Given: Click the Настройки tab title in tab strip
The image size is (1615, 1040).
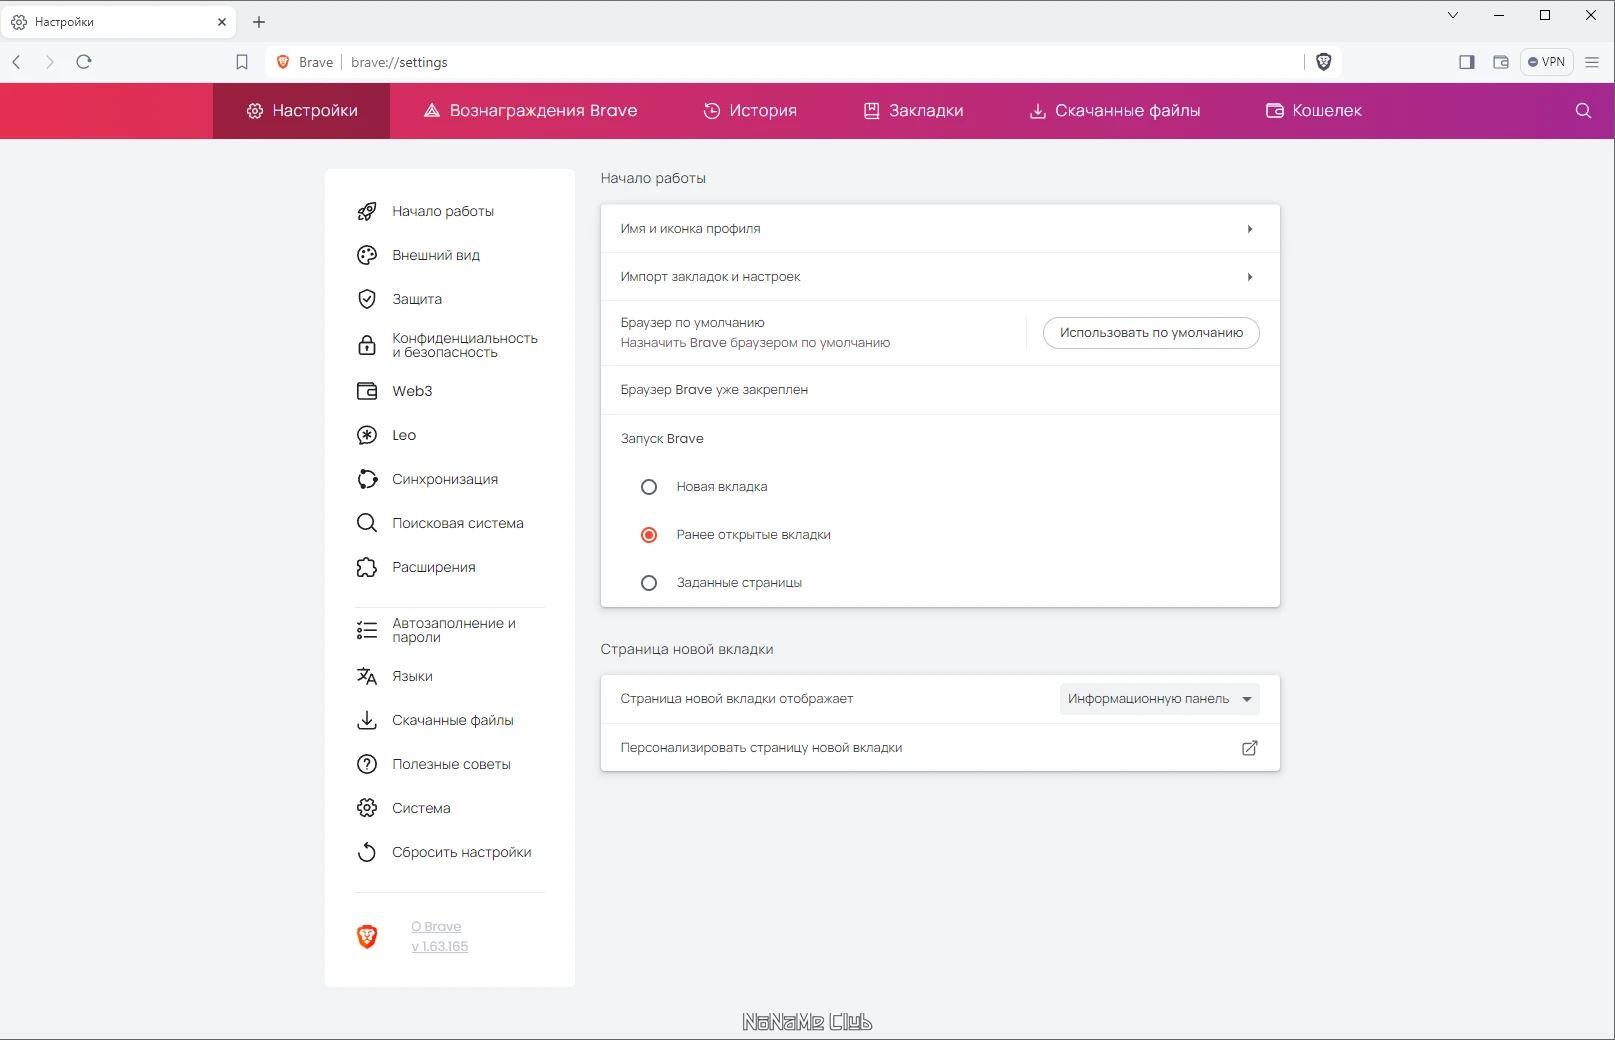Looking at the screenshot, I should [64, 21].
